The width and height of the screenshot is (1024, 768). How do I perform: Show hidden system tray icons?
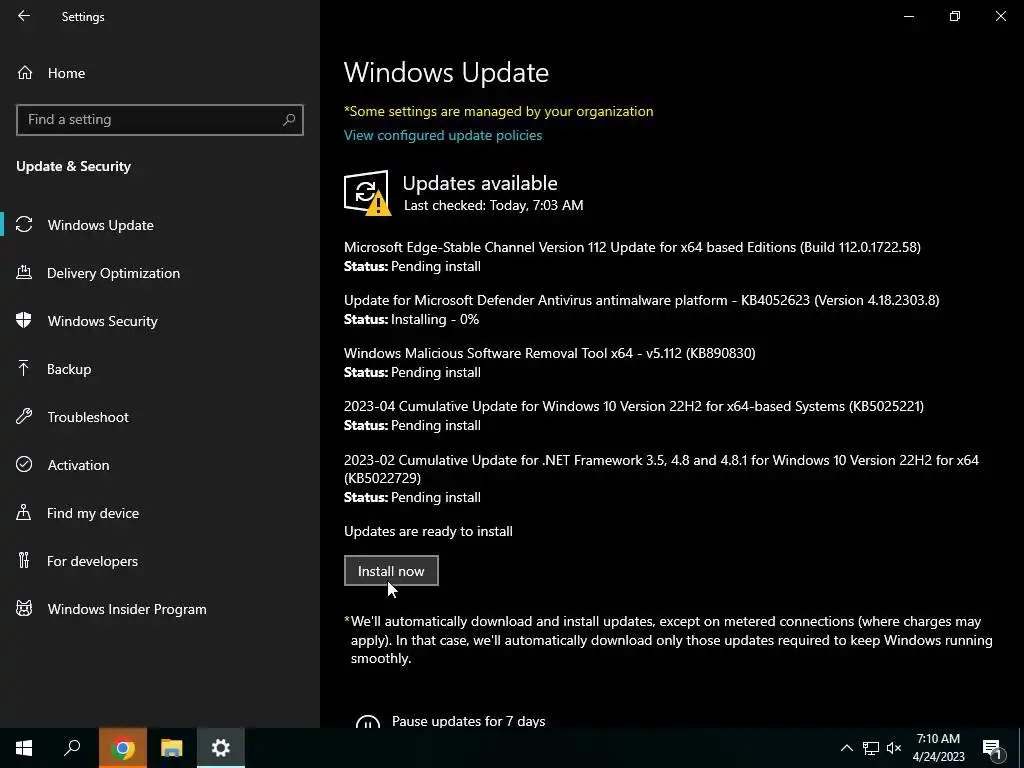(x=846, y=748)
